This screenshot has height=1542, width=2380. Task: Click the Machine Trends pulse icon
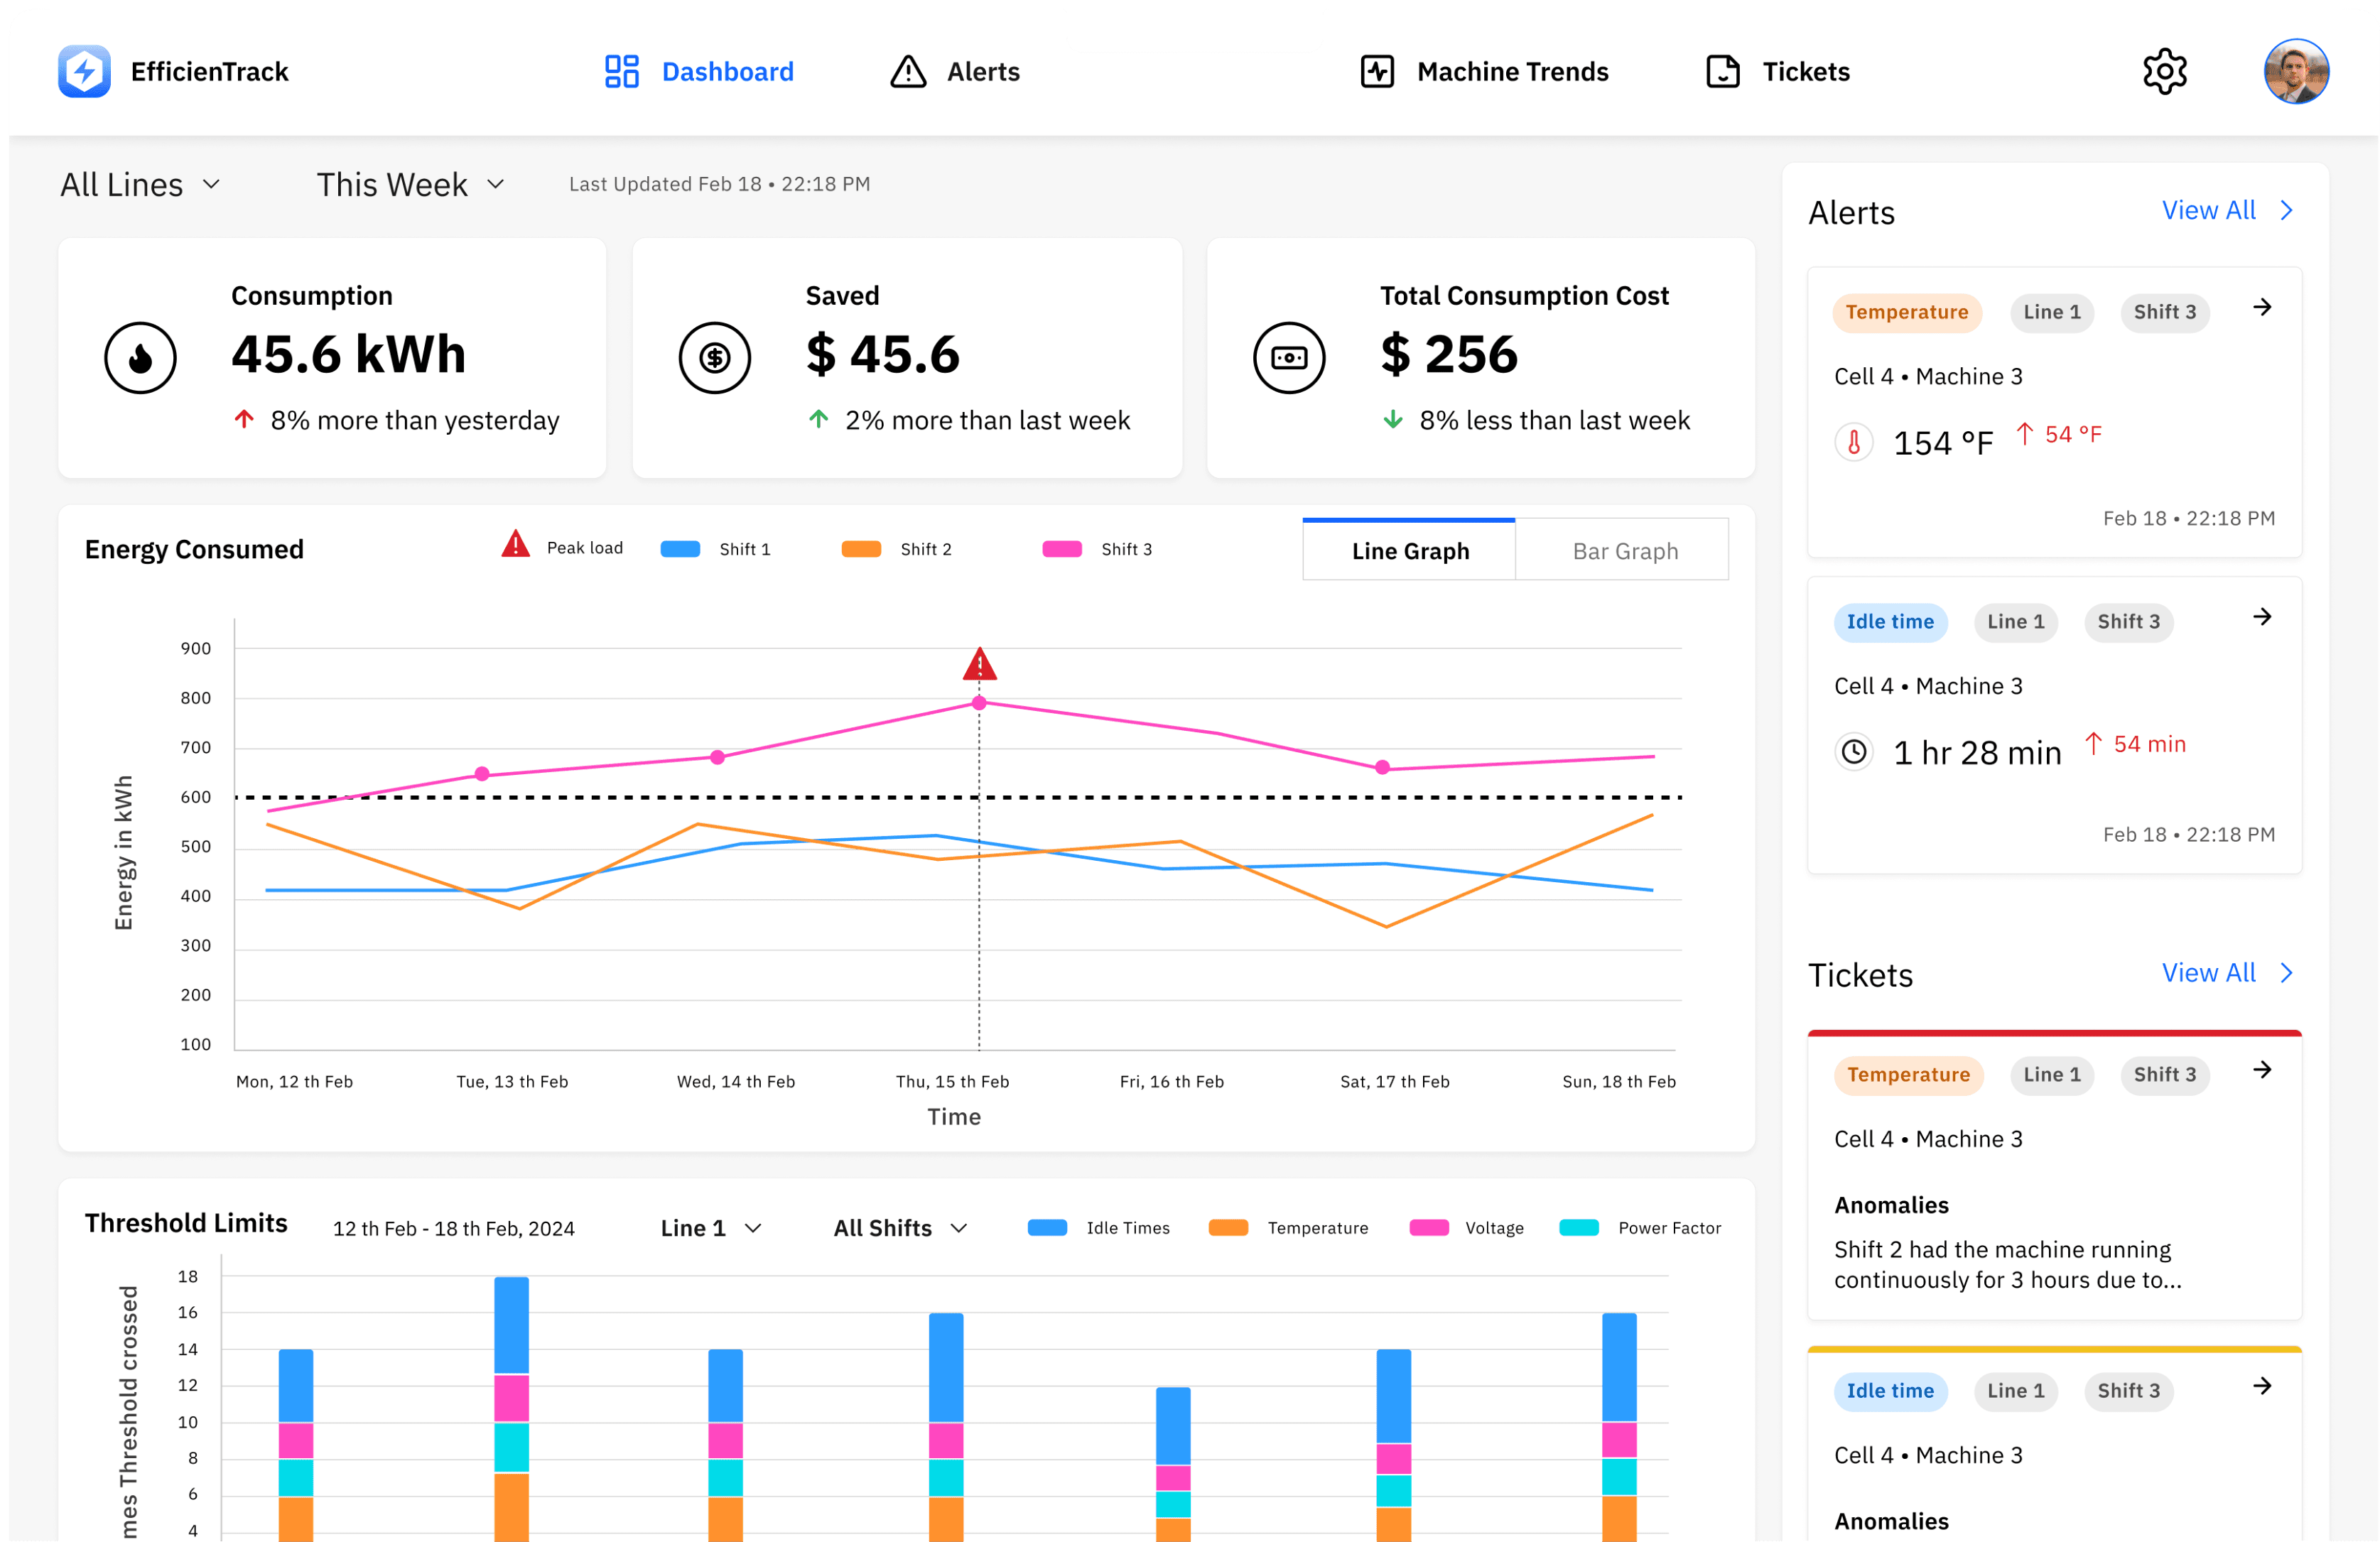[1377, 71]
